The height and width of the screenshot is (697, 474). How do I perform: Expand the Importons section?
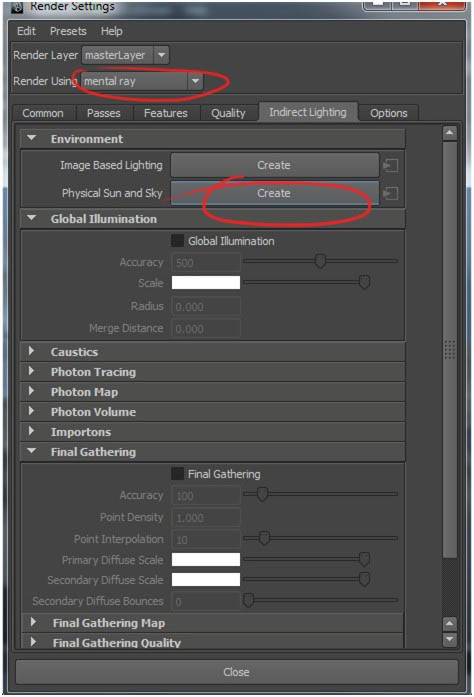[213, 432]
